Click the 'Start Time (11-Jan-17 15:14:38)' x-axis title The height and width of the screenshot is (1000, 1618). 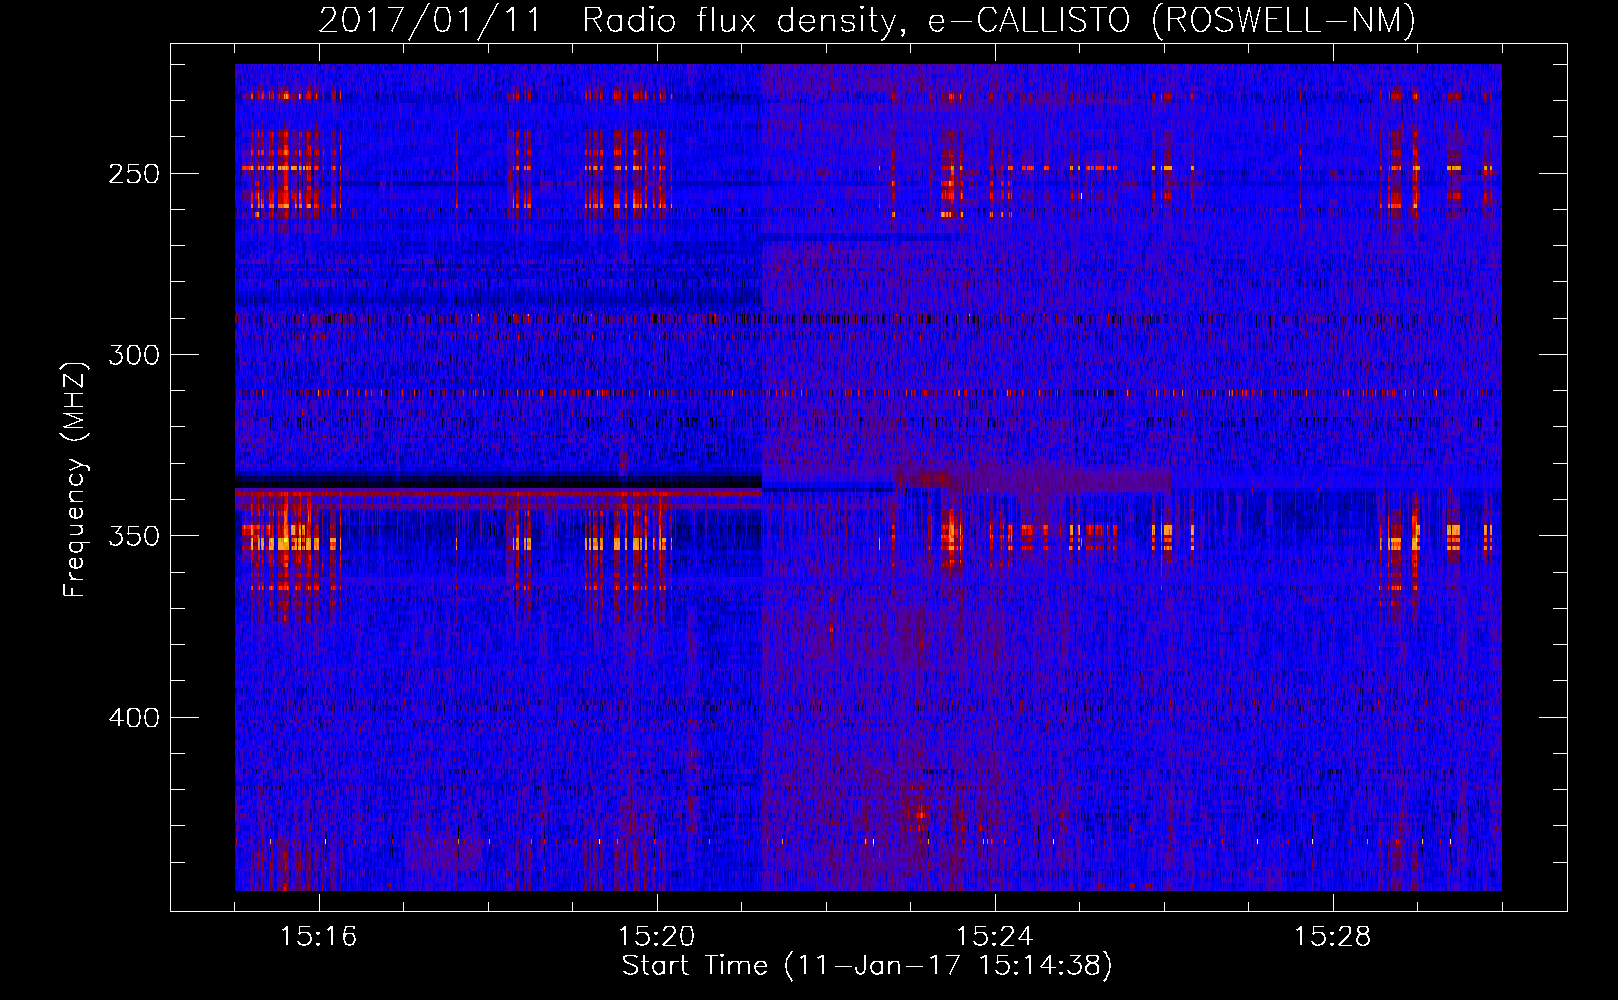click(867, 966)
